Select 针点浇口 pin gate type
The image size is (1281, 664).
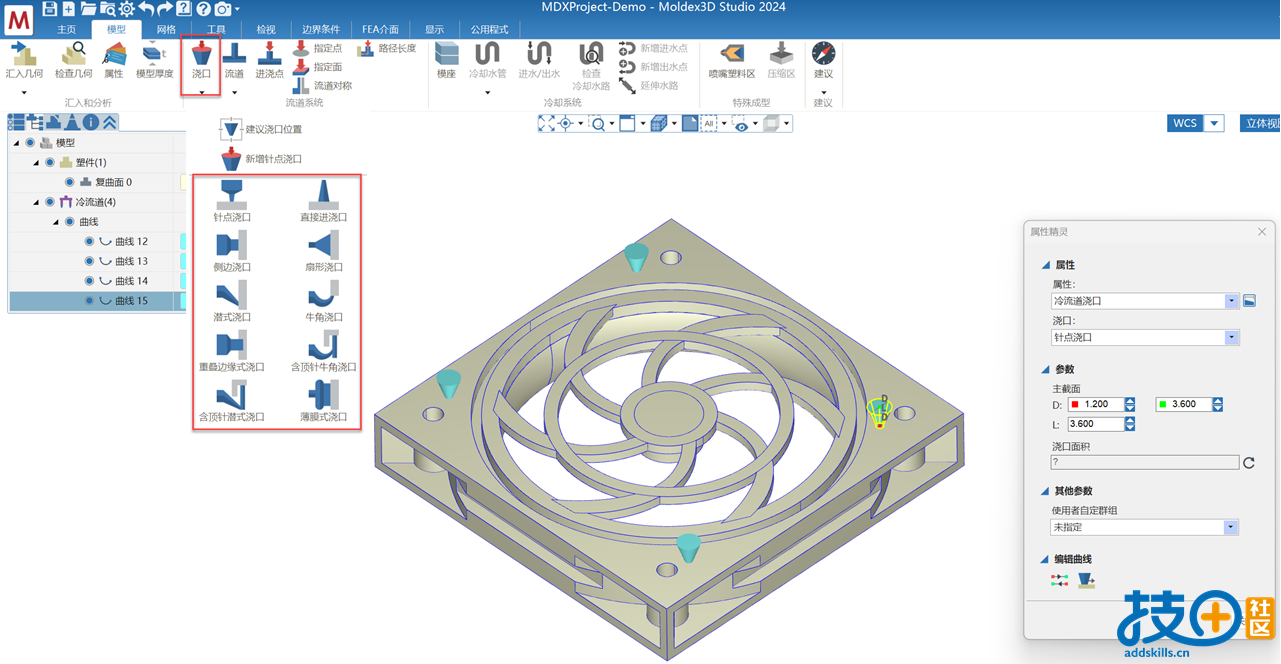(232, 201)
